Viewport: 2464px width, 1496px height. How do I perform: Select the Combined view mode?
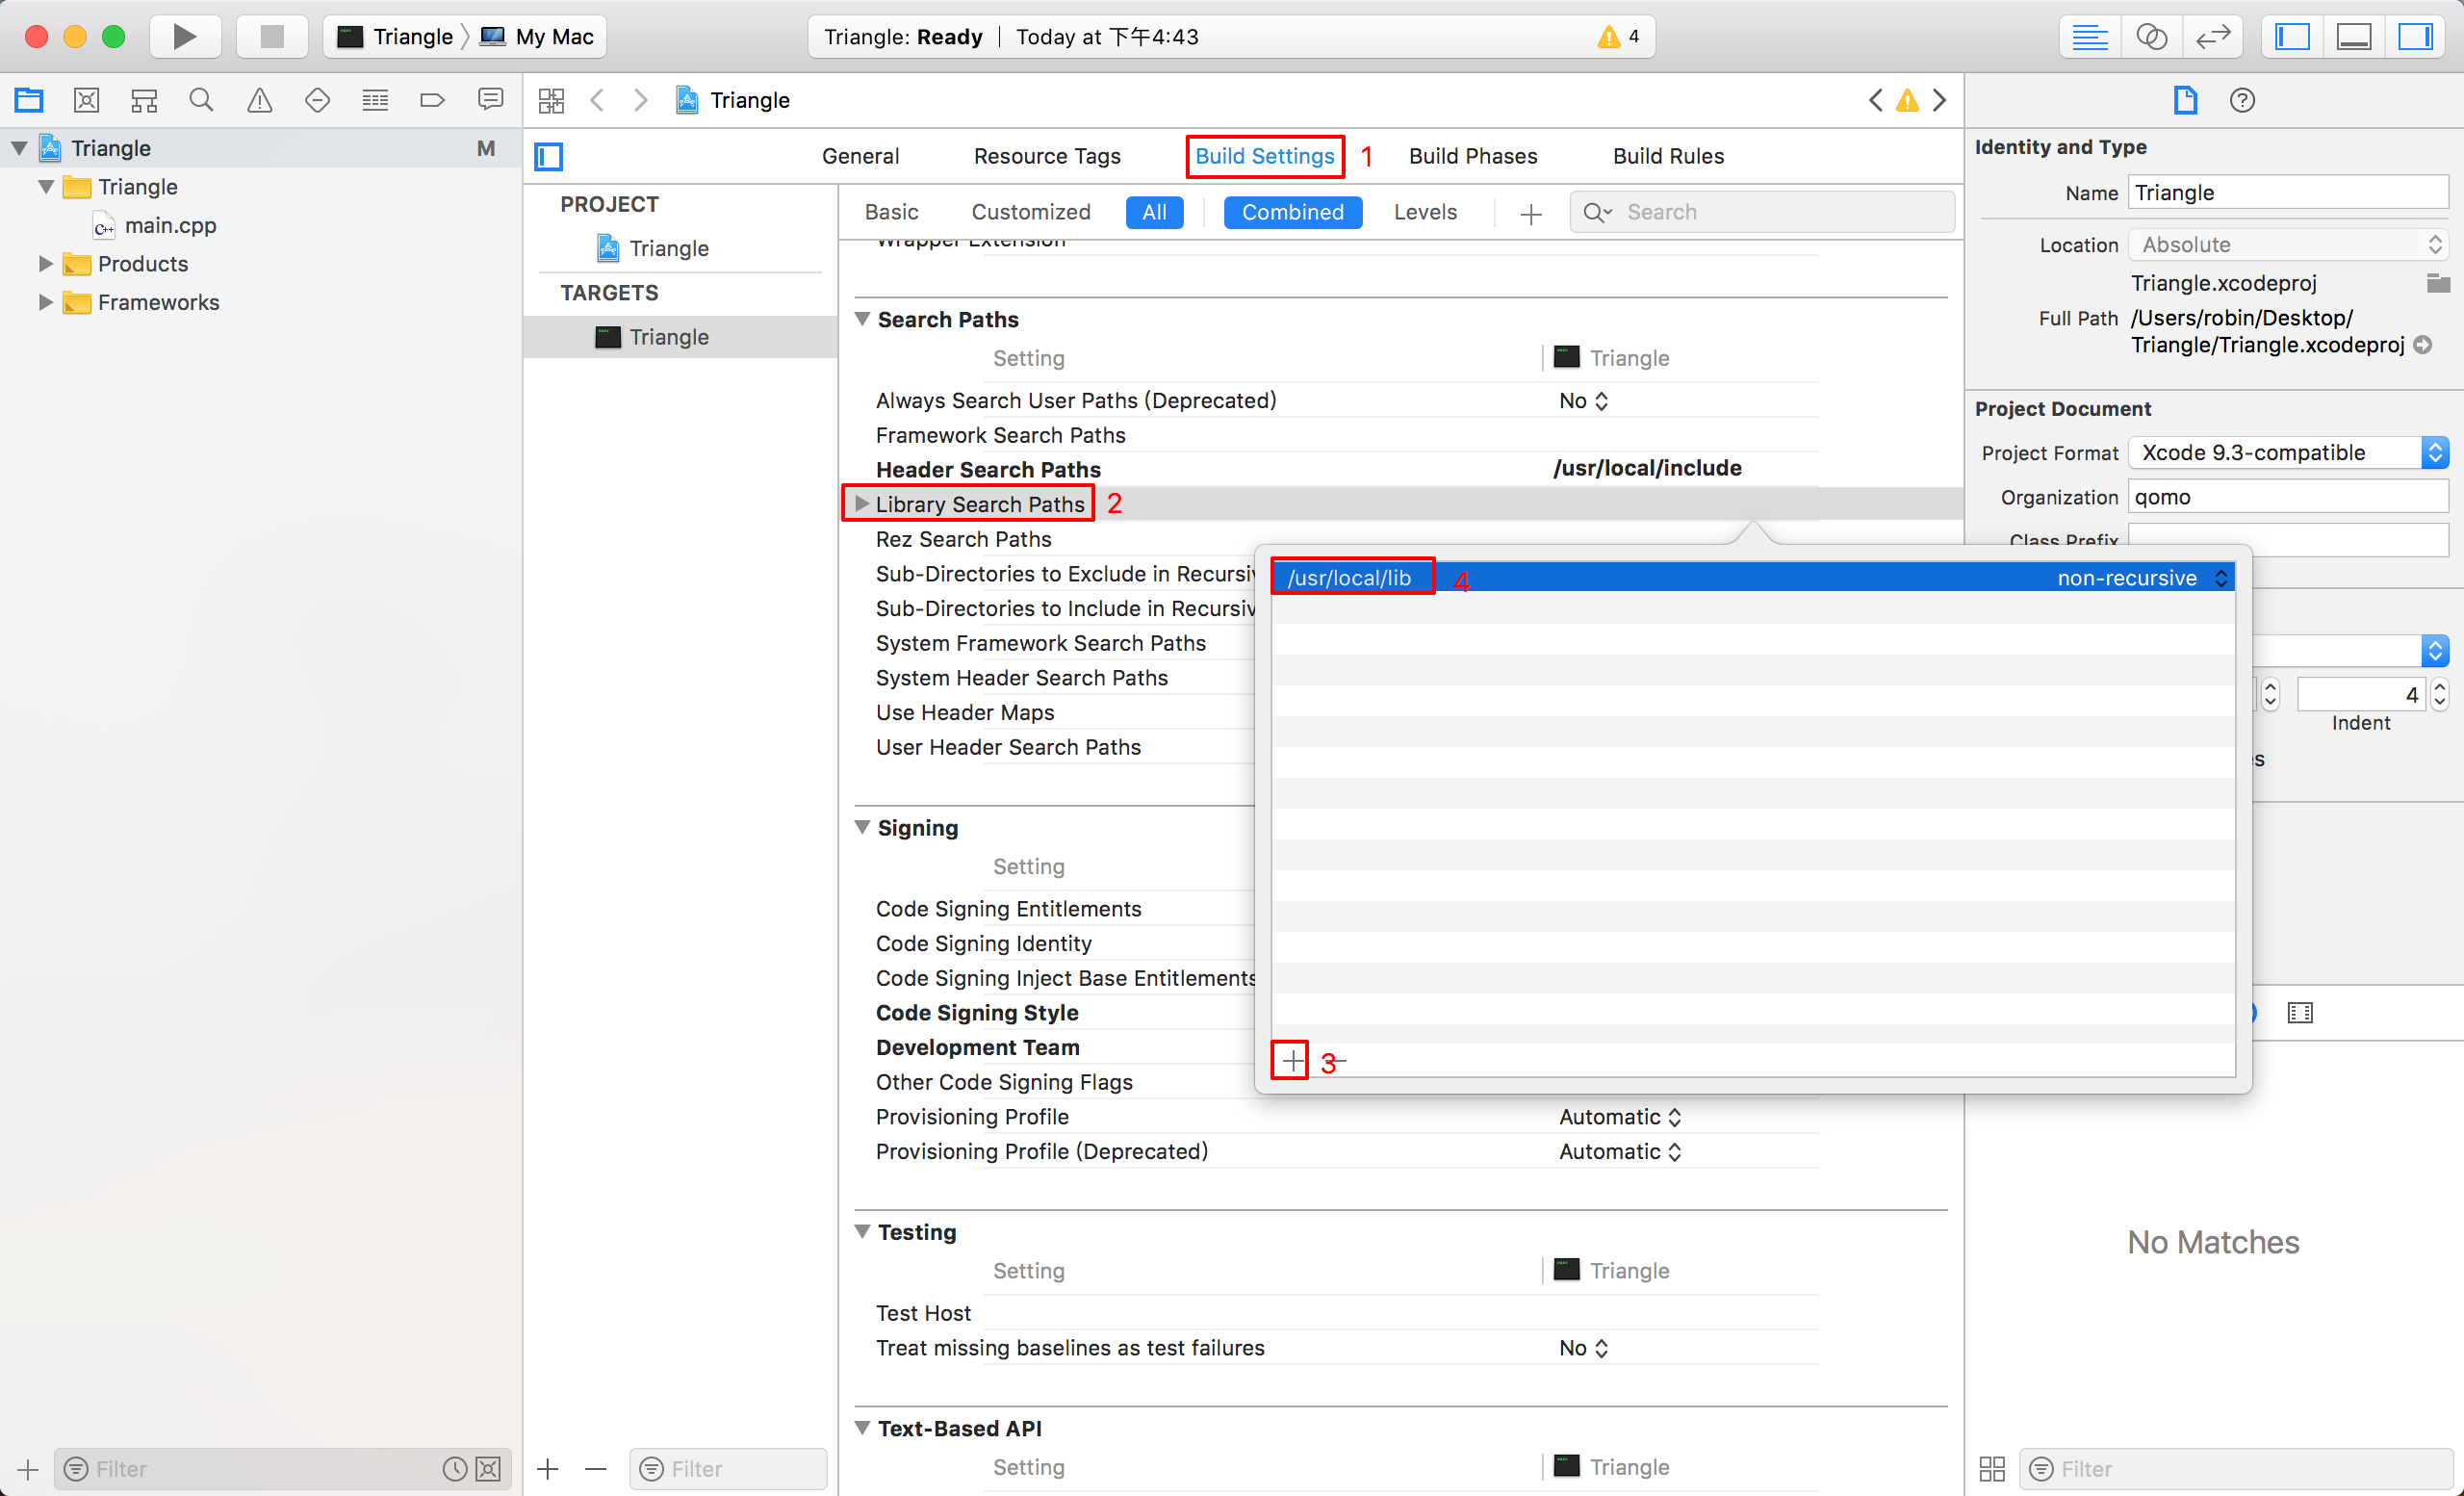[1292, 212]
